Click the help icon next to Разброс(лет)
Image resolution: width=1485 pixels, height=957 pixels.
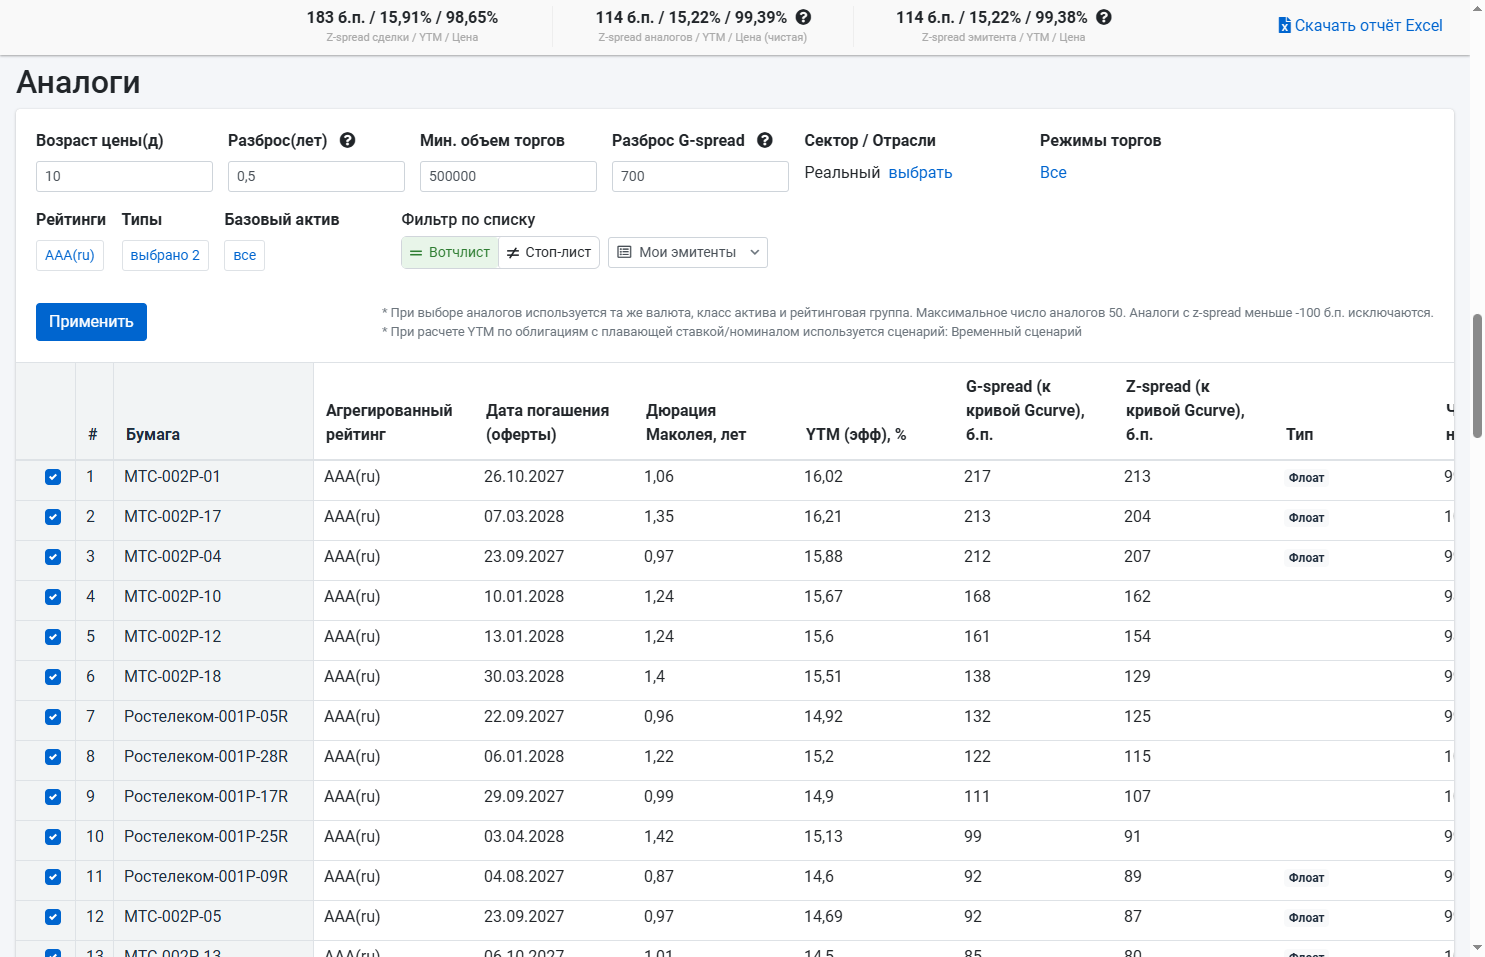[x=347, y=140]
